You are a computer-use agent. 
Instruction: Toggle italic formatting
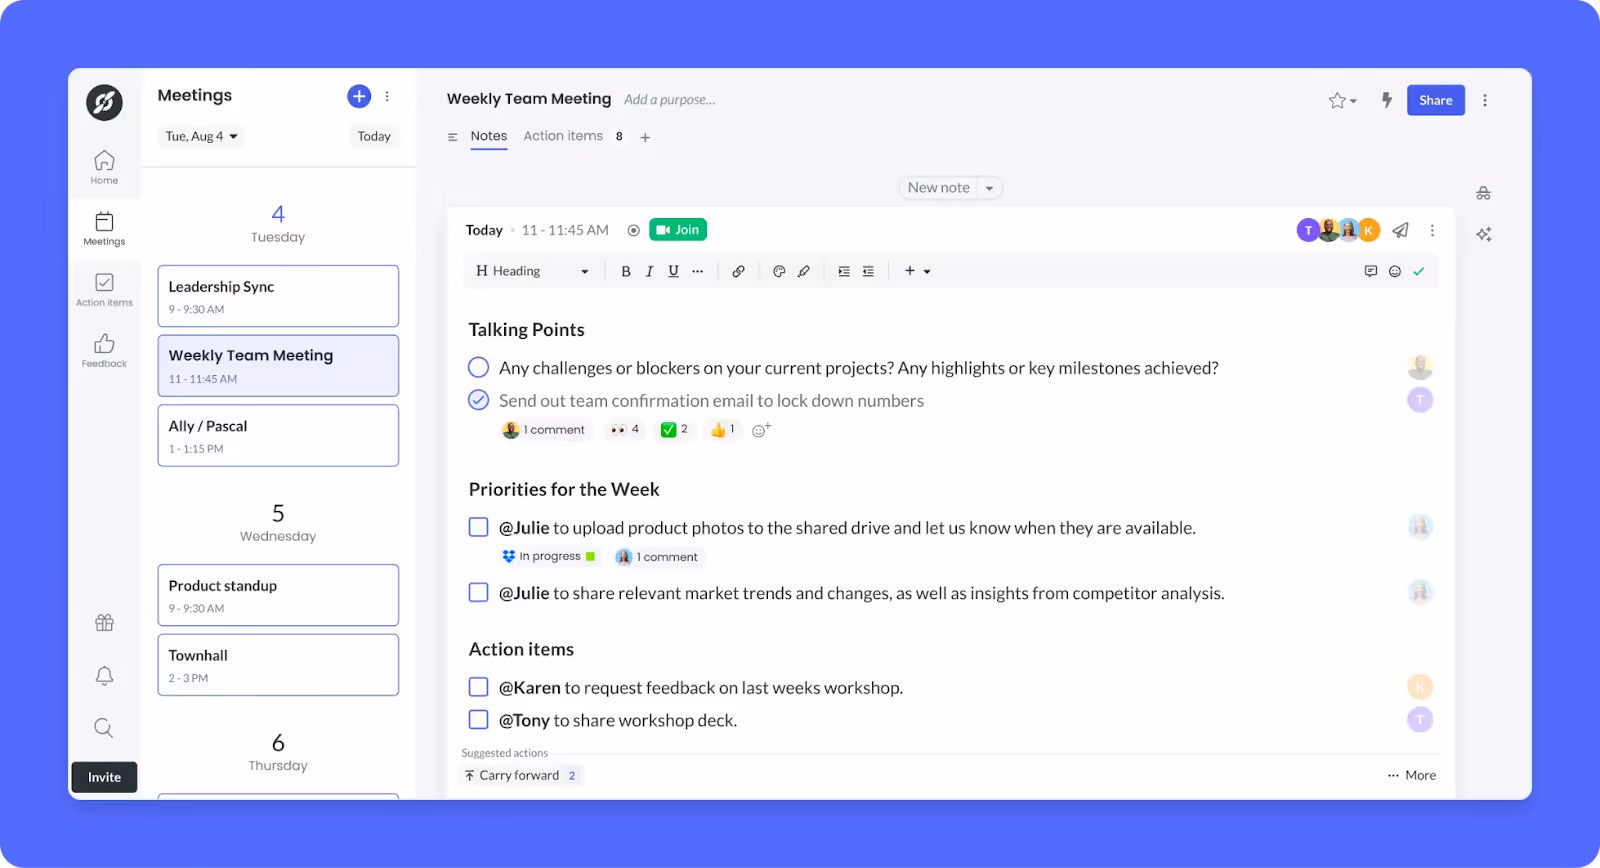(x=649, y=271)
